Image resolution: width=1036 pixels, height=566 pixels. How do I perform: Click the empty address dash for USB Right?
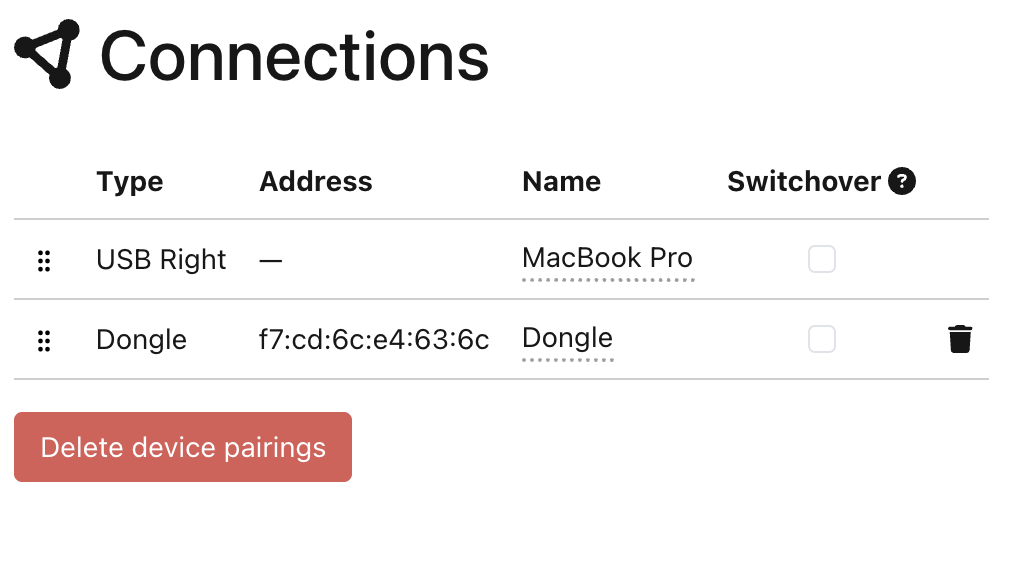pyautogui.click(x=270, y=260)
